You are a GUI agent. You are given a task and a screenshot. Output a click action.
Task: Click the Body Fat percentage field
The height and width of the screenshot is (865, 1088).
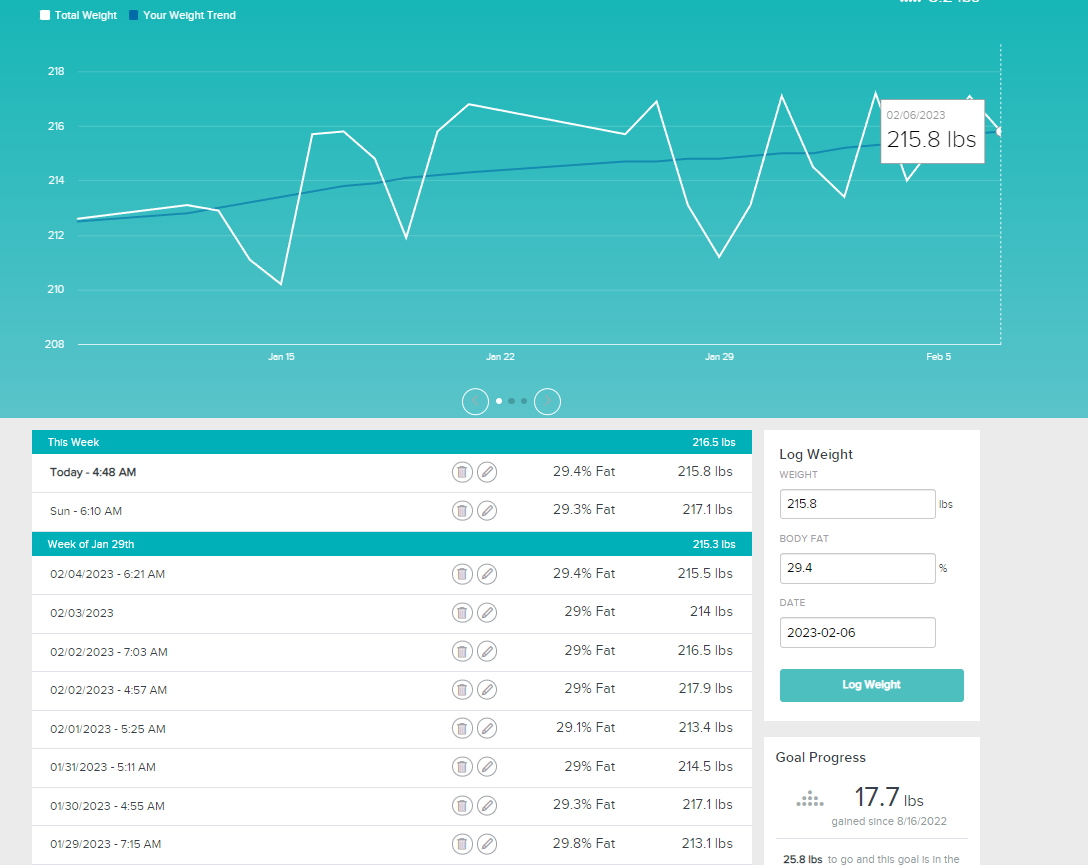[x=857, y=568]
